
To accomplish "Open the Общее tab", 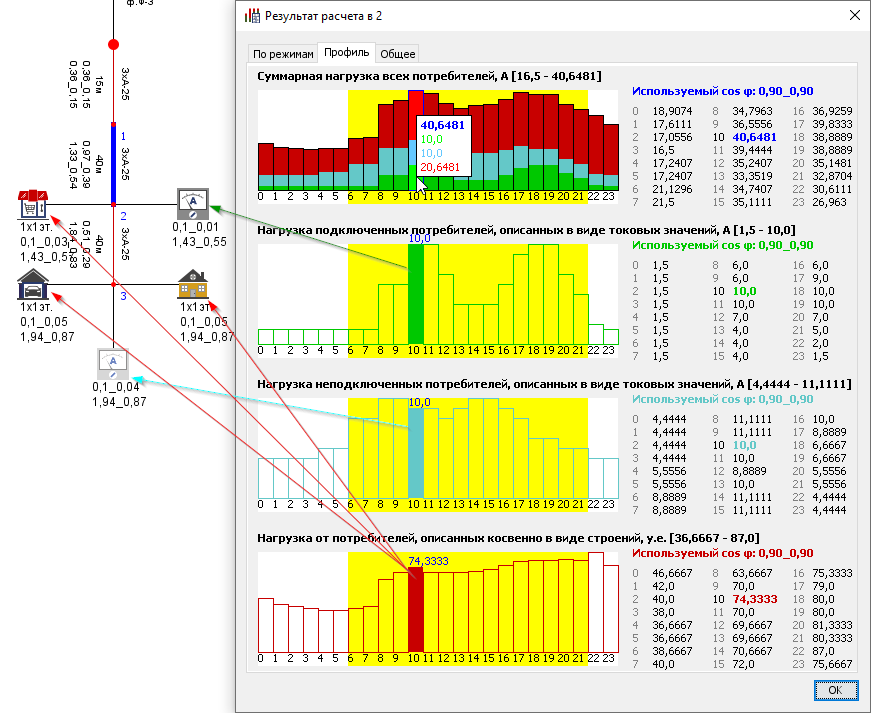I will tap(398, 54).
